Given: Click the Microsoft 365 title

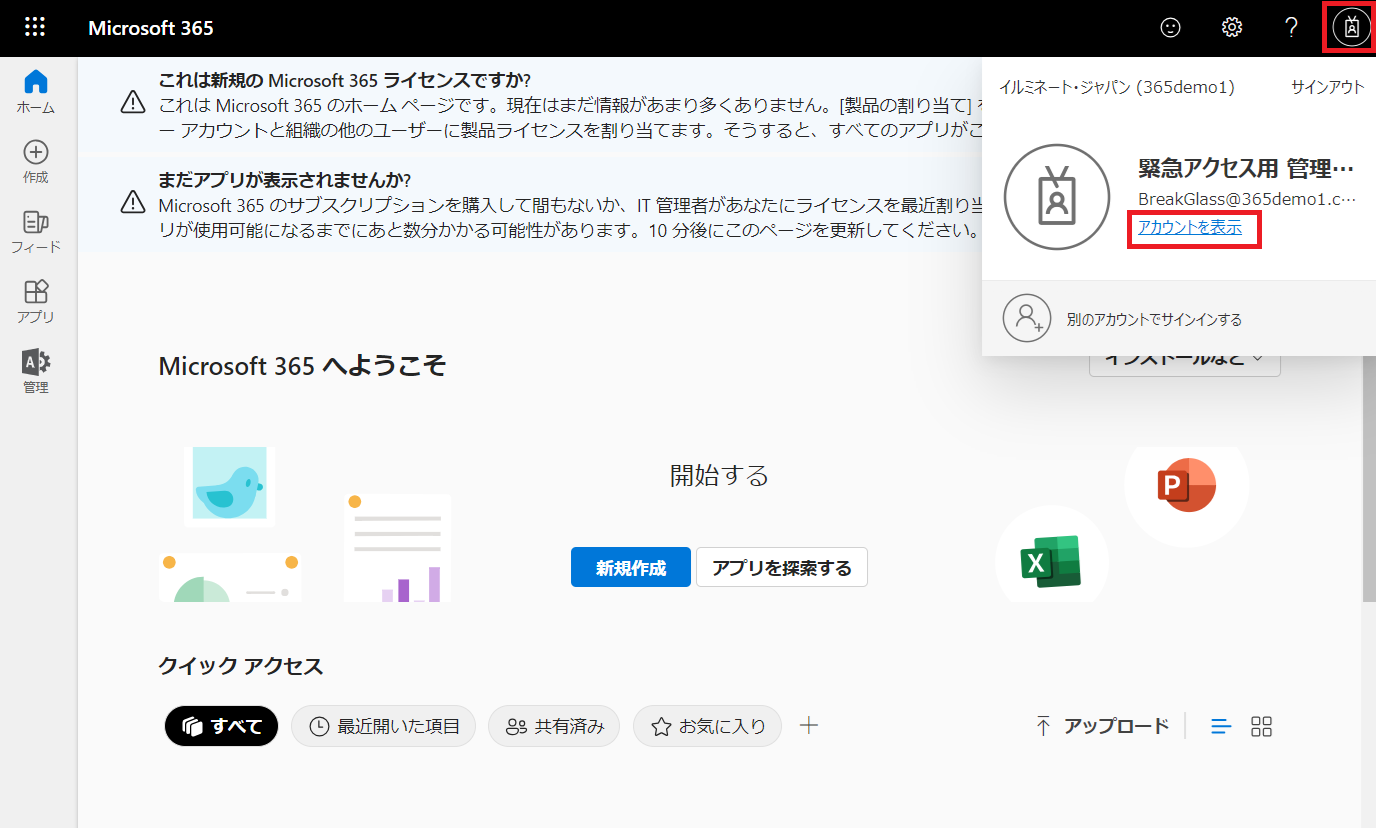Looking at the screenshot, I should [151, 28].
